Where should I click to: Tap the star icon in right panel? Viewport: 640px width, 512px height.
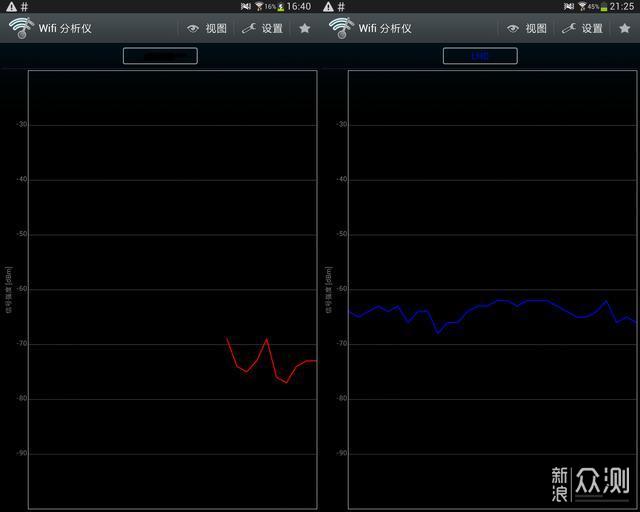click(x=625, y=28)
